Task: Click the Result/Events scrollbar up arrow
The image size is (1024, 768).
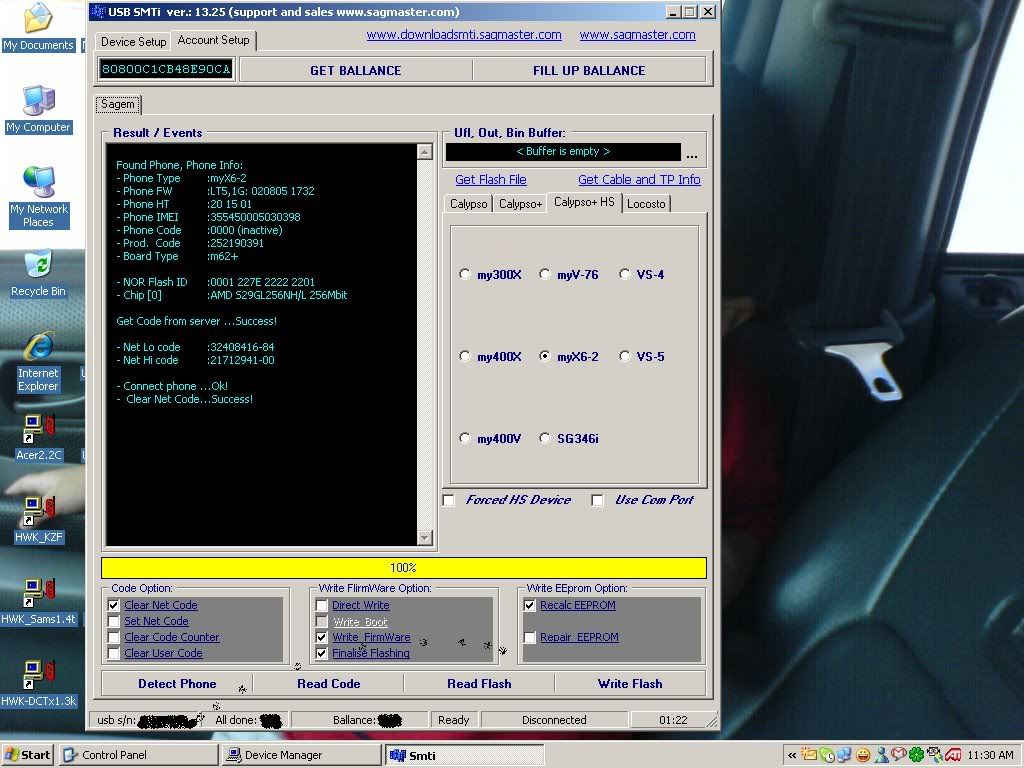Action: click(x=424, y=152)
